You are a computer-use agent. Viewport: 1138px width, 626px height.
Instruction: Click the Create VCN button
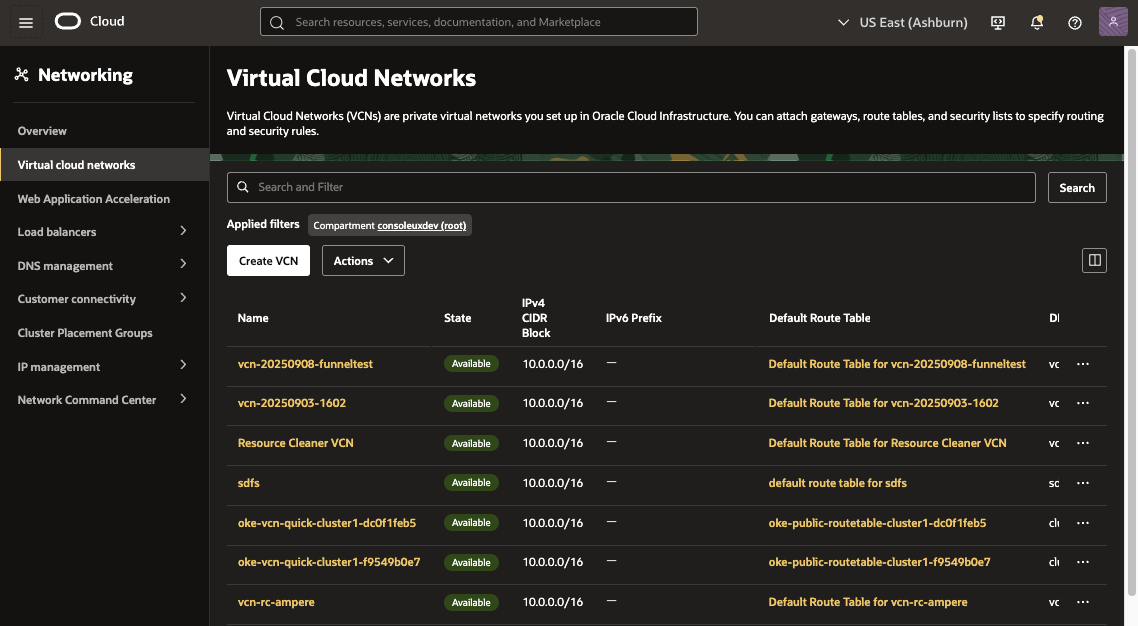pos(268,260)
